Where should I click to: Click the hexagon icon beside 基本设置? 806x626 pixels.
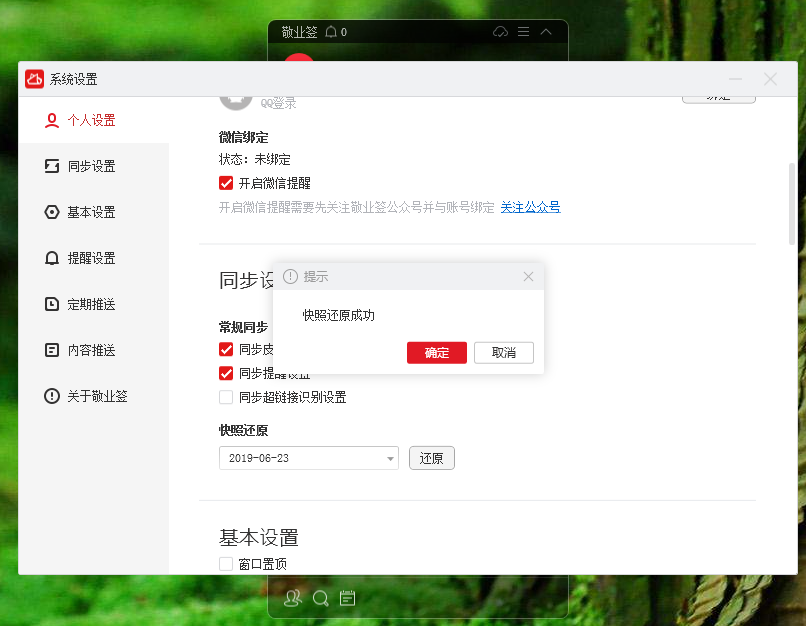tap(52, 212)
